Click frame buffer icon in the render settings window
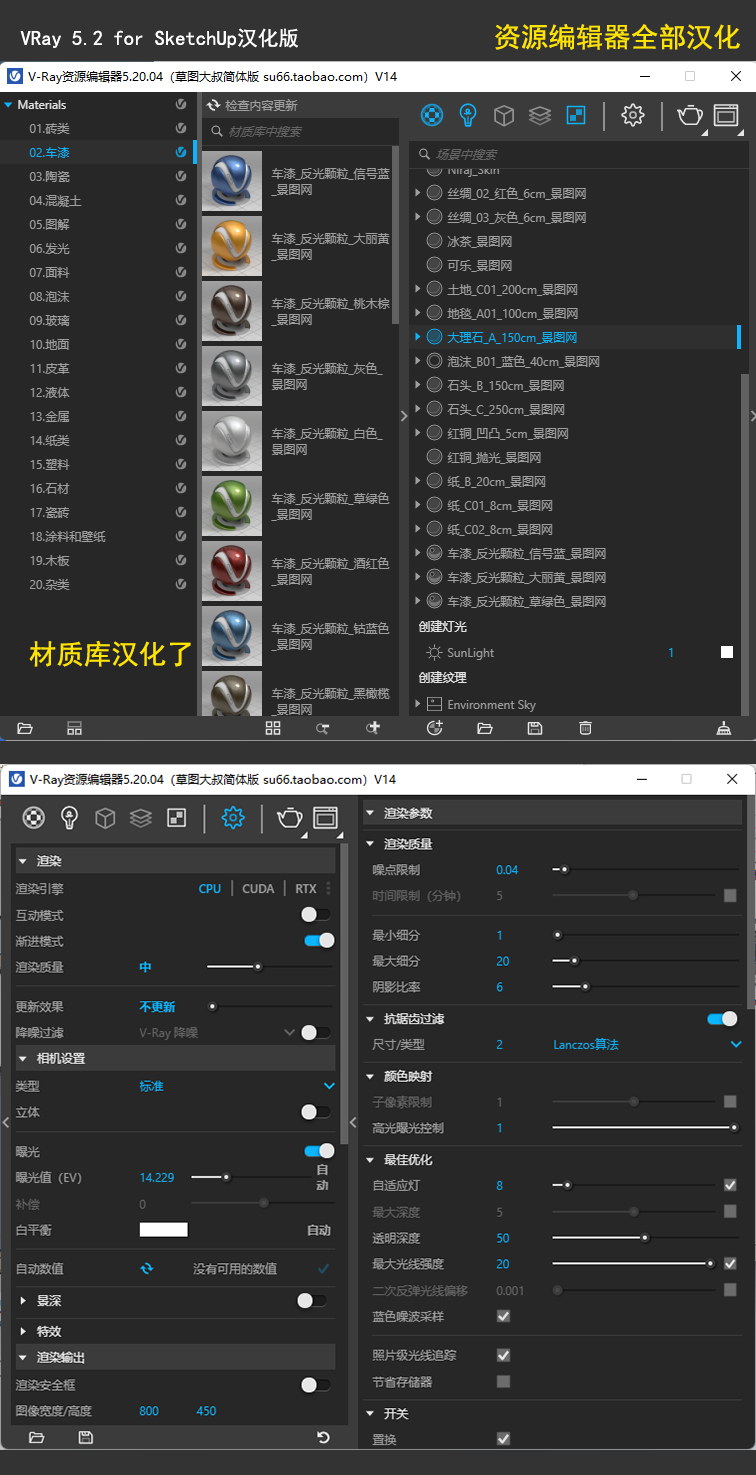The width and height of the screenshot is (756, 1475). click(325, 818)
